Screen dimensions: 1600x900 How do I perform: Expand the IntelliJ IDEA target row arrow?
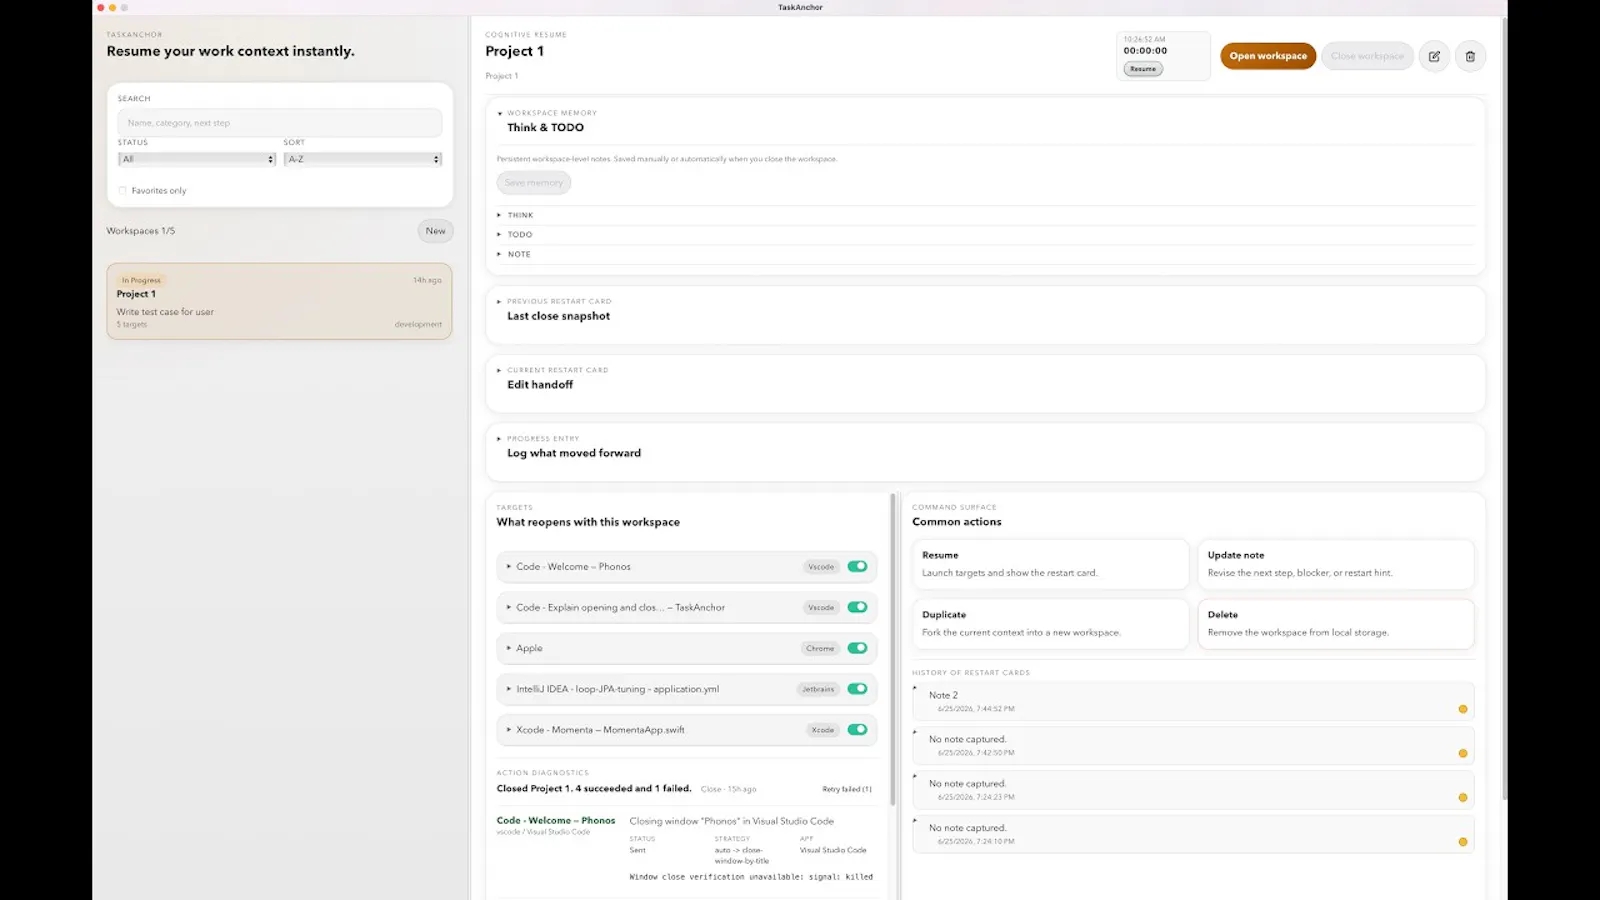(x=509, y=689)
